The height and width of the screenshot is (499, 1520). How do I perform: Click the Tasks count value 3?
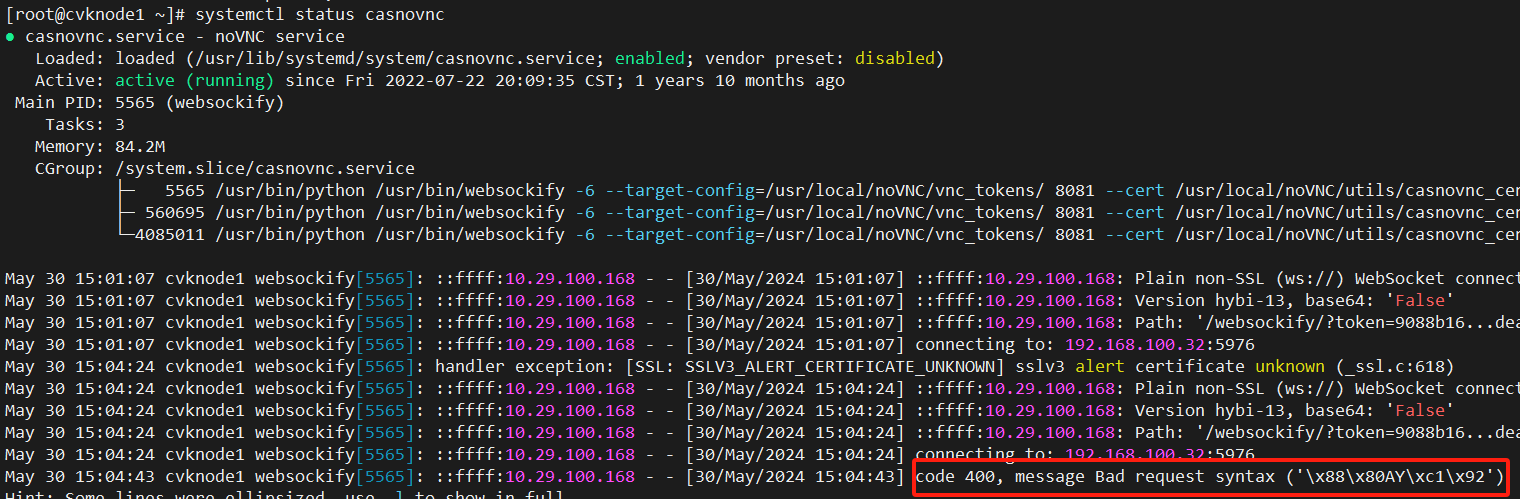120,125
